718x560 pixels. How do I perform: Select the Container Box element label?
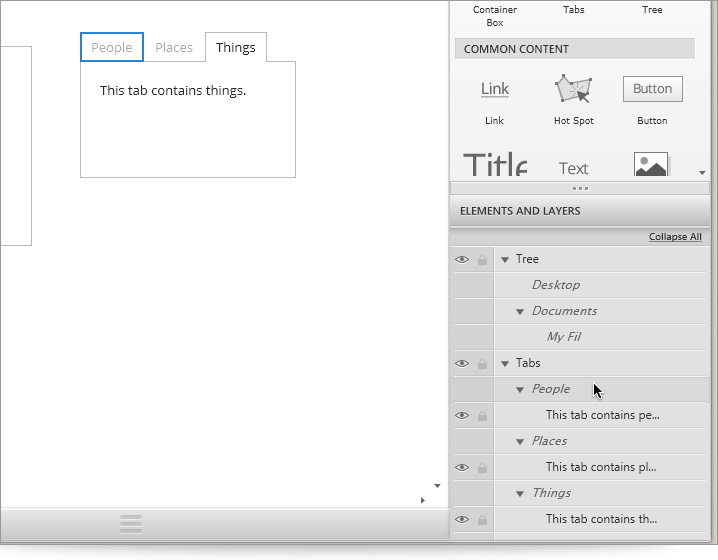(495, 16)
